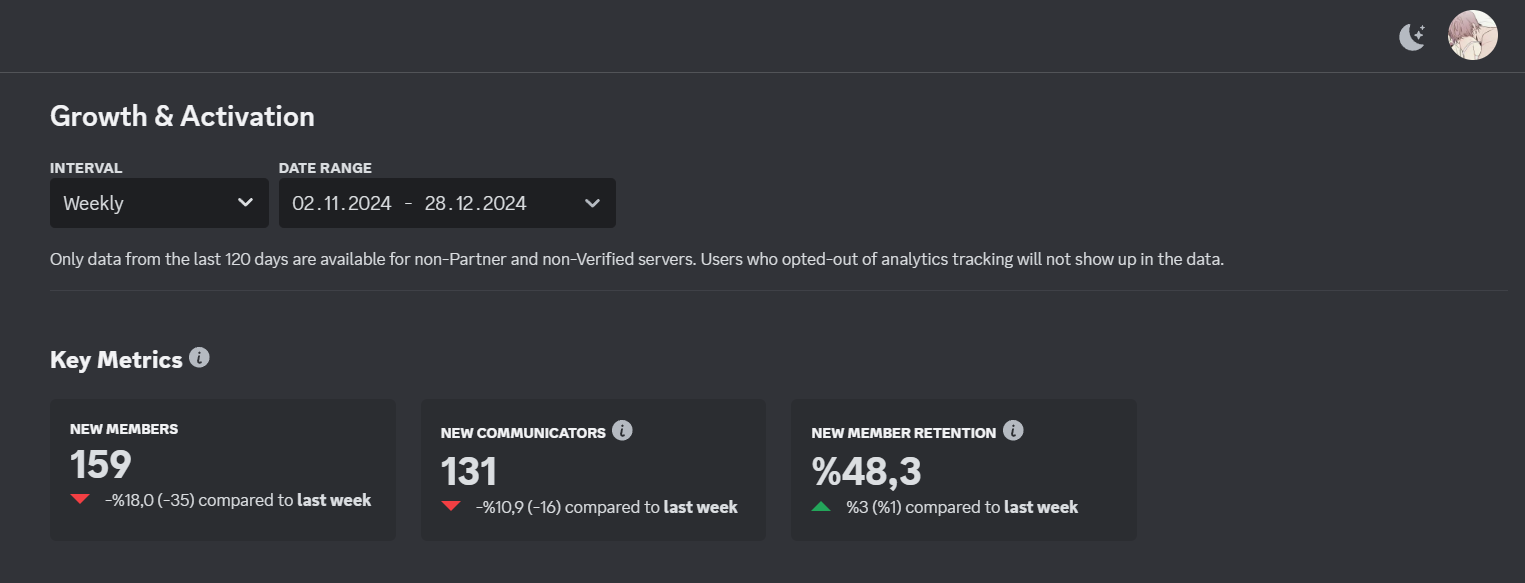The width and height of the screenshot is (1525, 583).
Task: Click the green up arrow under Retention
Action: point(821,506)
